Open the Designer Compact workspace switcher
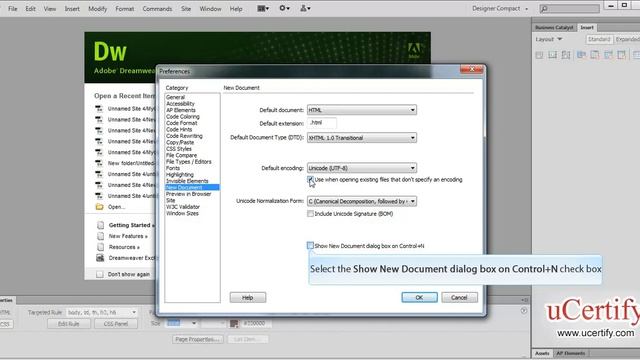640x360 pixels. tap(500, 9)
